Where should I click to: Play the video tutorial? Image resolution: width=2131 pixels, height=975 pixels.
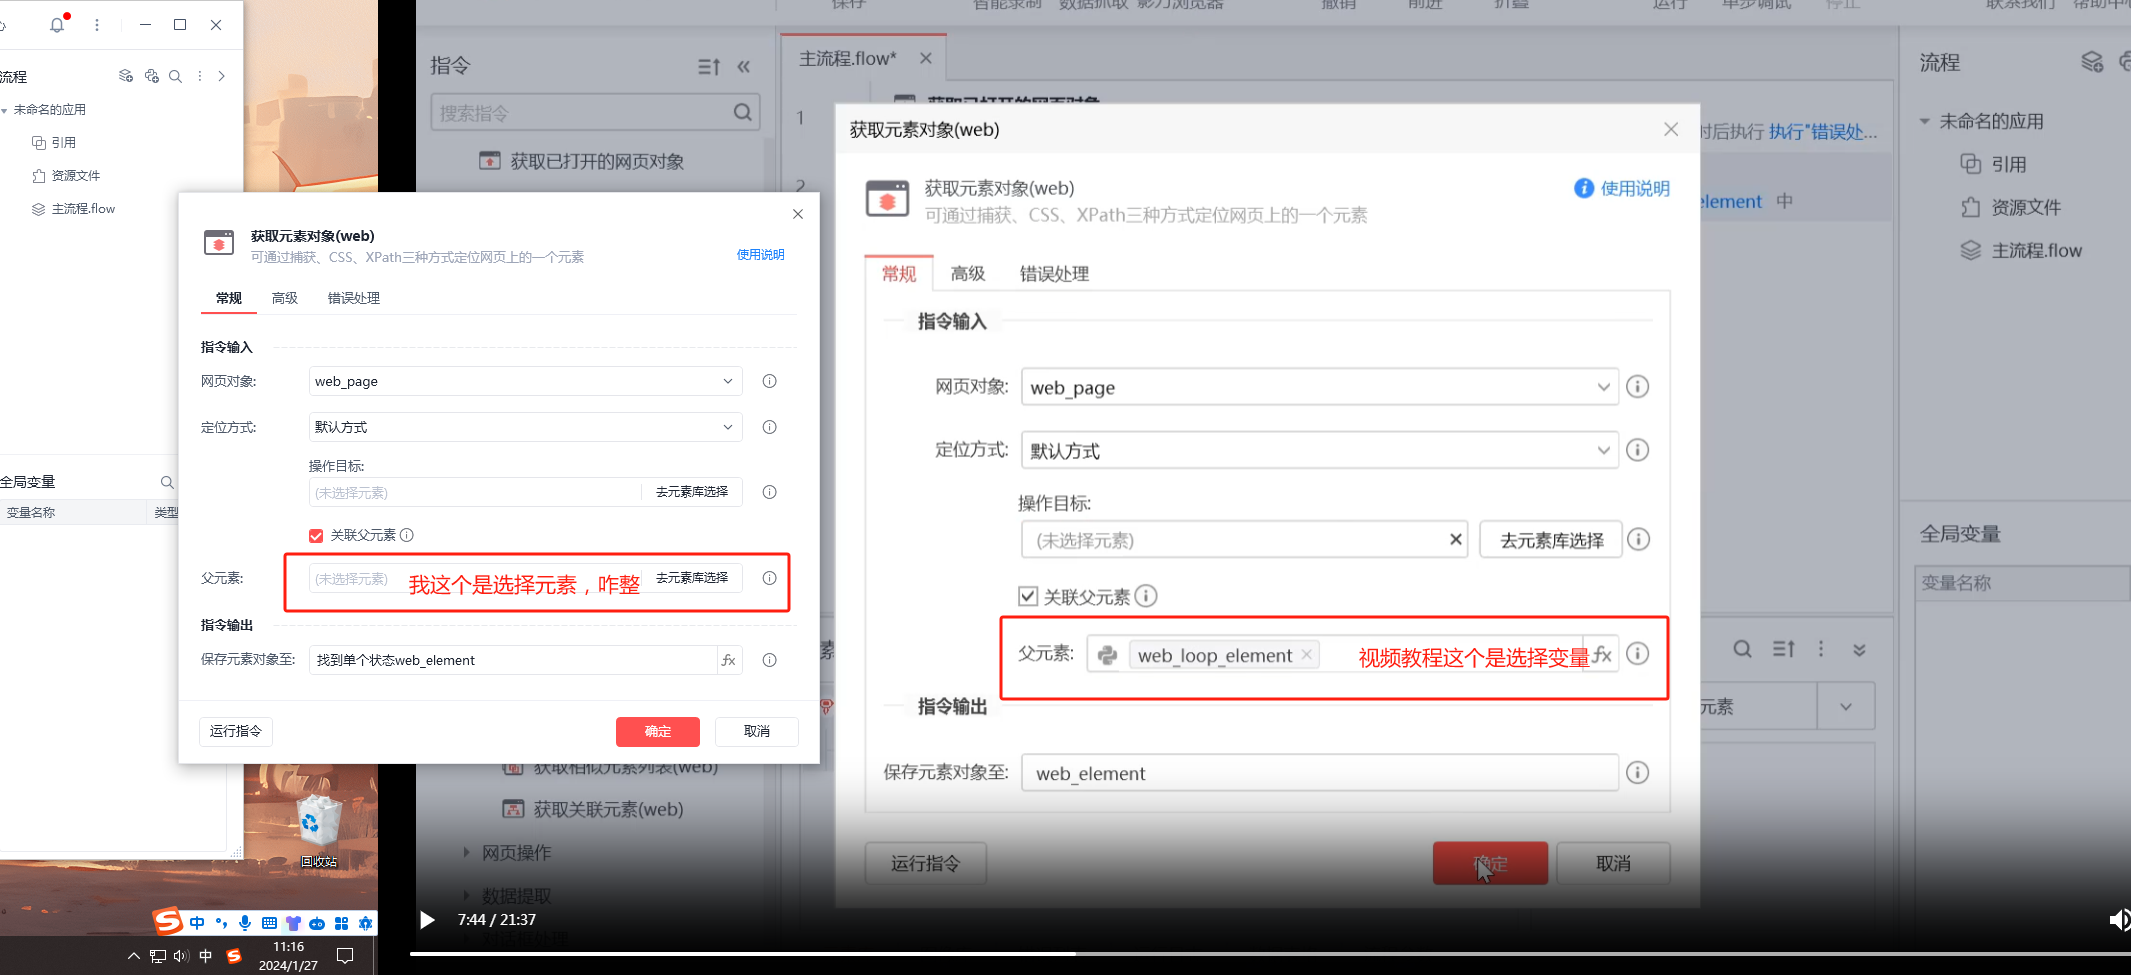click(427, 920)
